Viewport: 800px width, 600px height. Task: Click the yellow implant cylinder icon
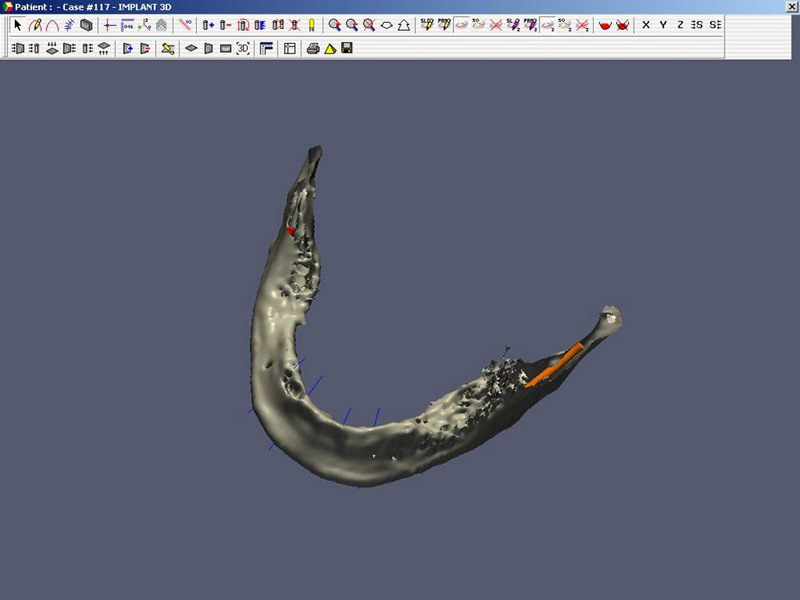(311, 24)
